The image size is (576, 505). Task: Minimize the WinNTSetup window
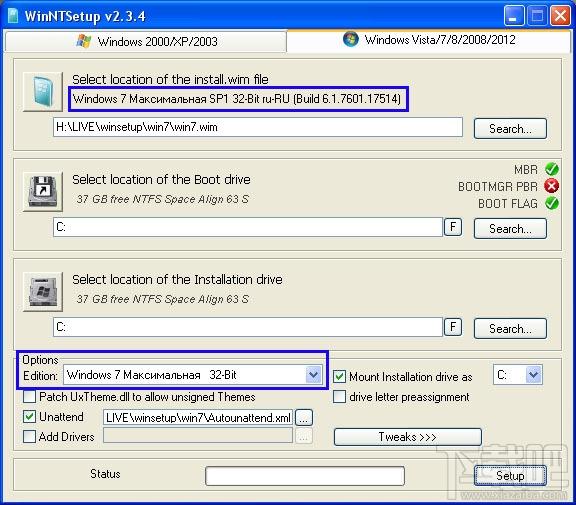click(x=514, y=16)
